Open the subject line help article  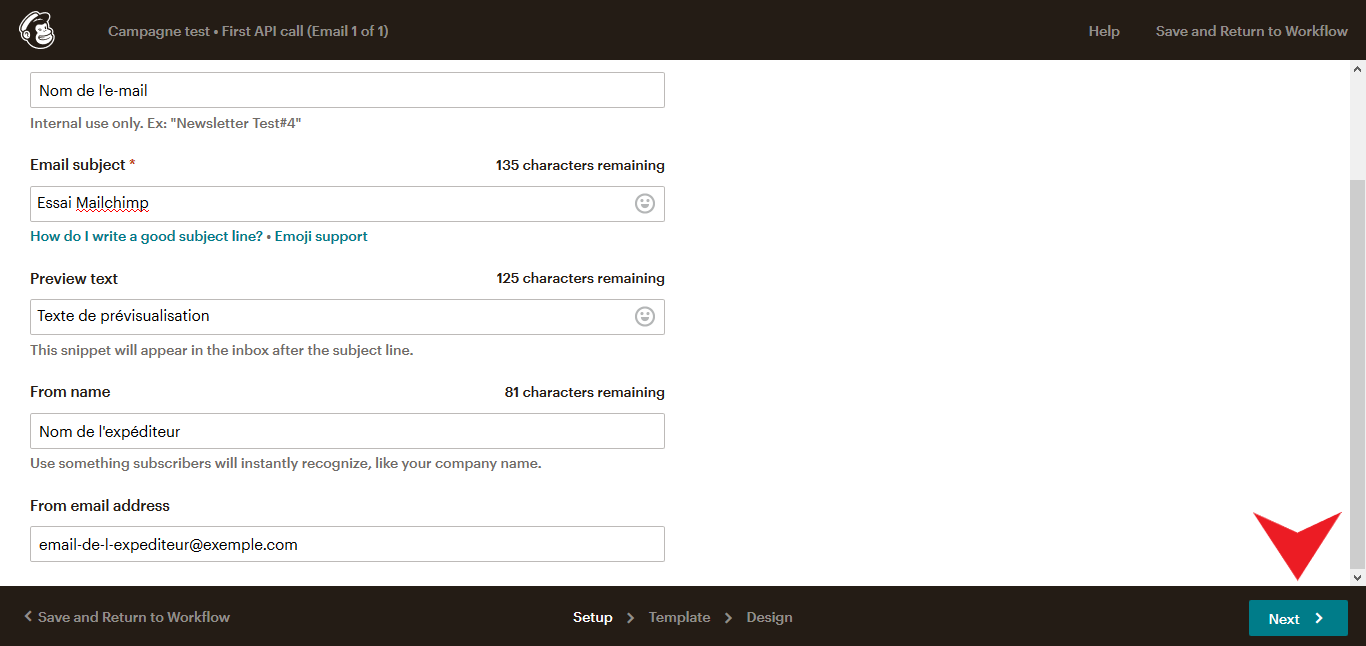click(145, 236)
